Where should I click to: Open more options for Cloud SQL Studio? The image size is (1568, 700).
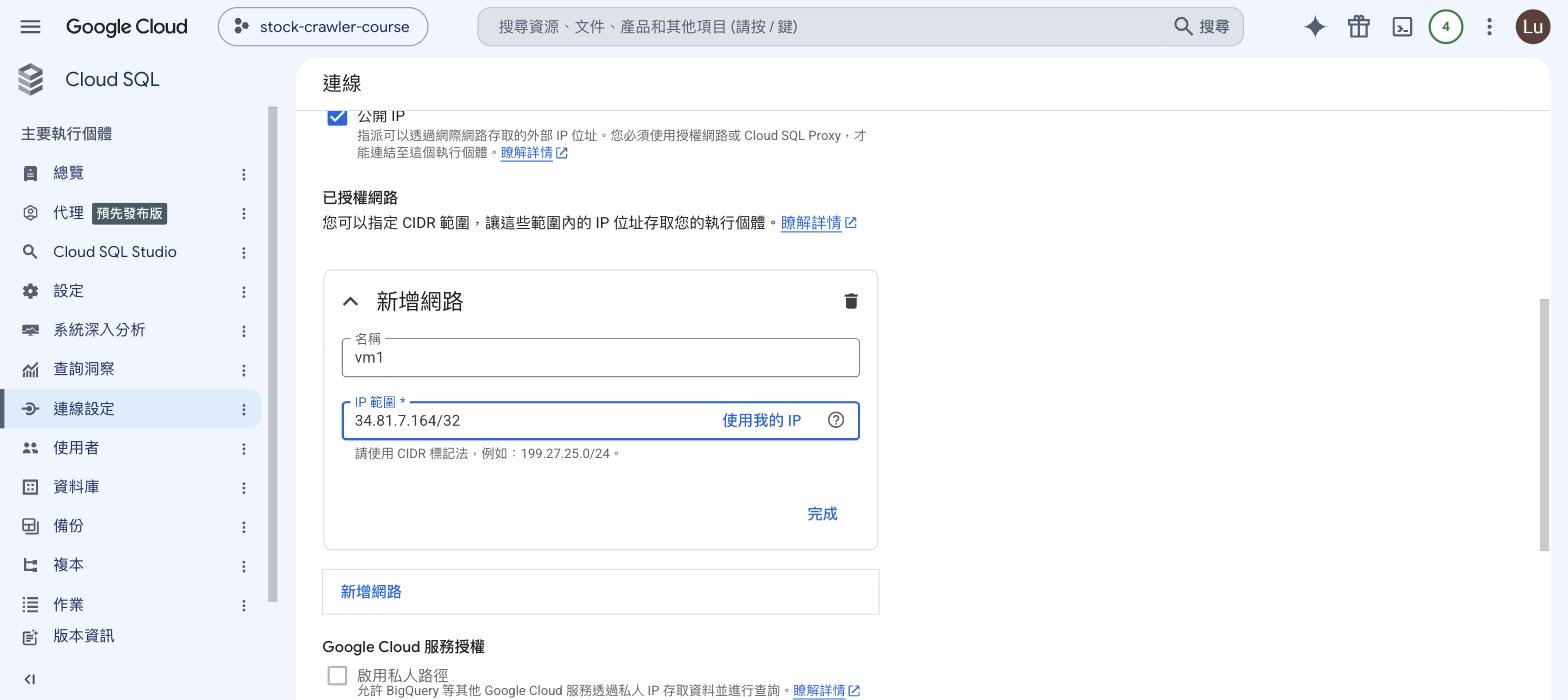tap(243, 252)
